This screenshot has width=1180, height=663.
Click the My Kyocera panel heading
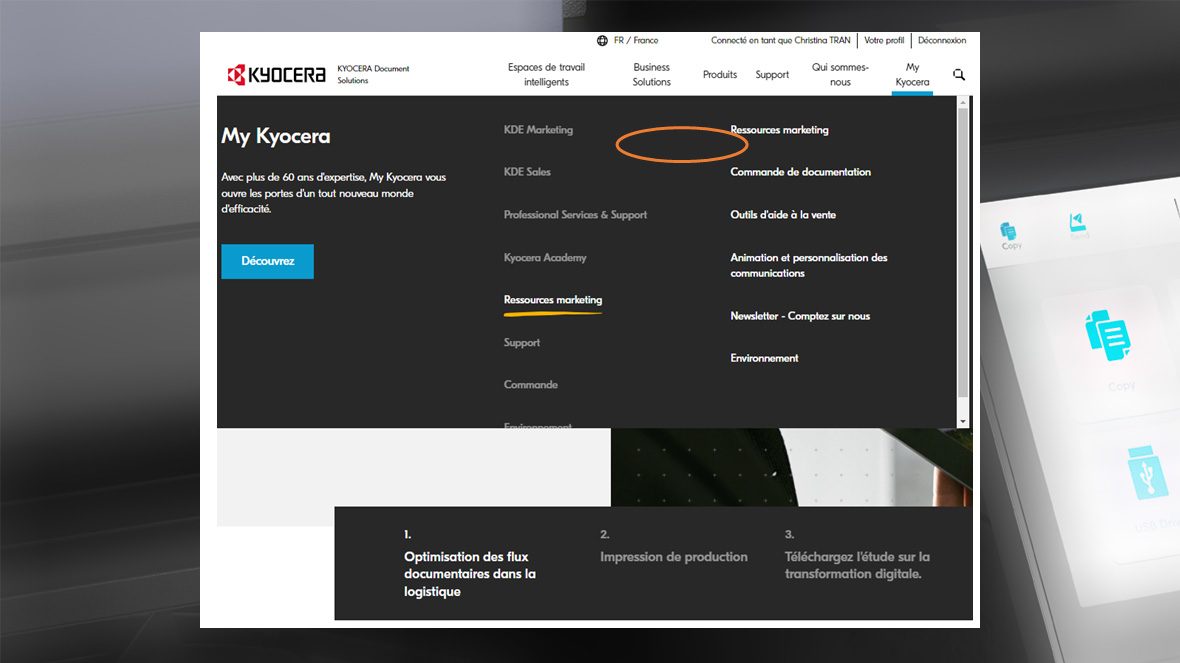tap(275, 136)
